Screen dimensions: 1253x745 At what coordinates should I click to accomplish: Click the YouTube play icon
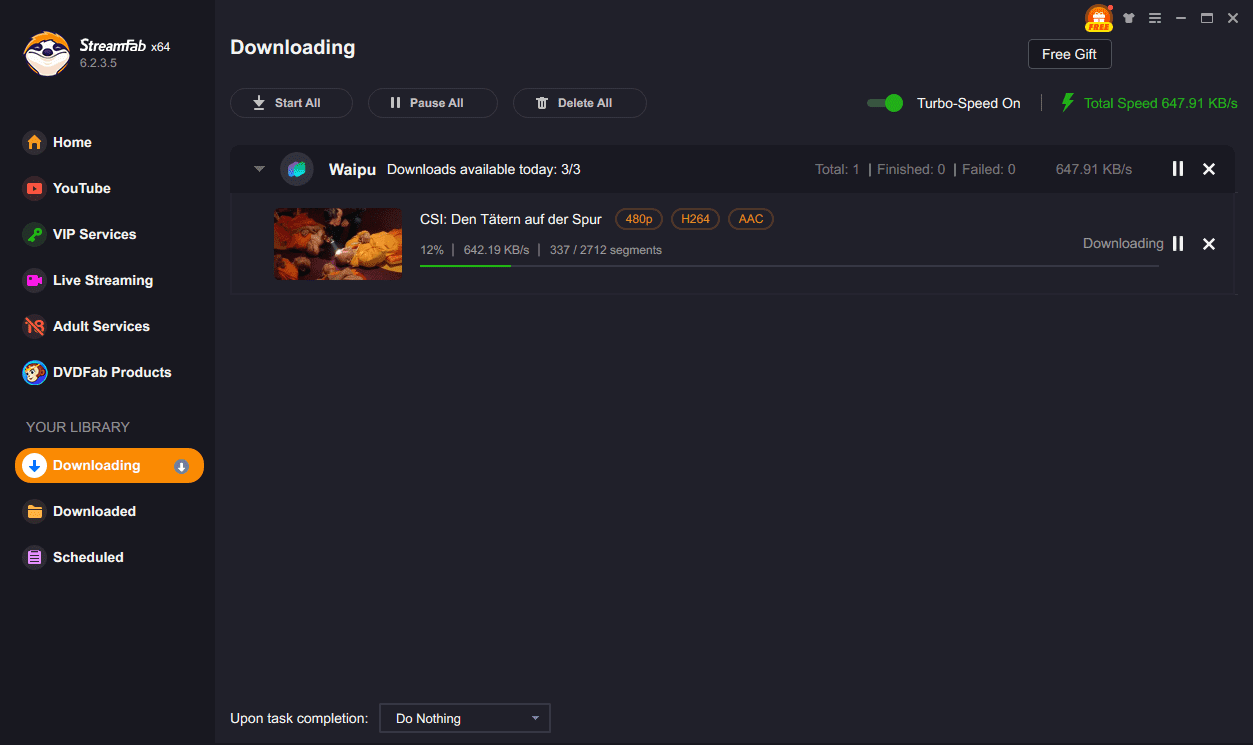point(35,188)
